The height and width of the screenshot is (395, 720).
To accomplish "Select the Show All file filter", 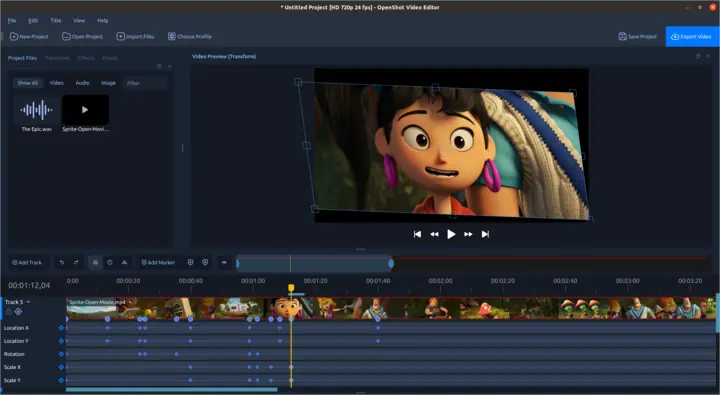I will click(28, 83).
